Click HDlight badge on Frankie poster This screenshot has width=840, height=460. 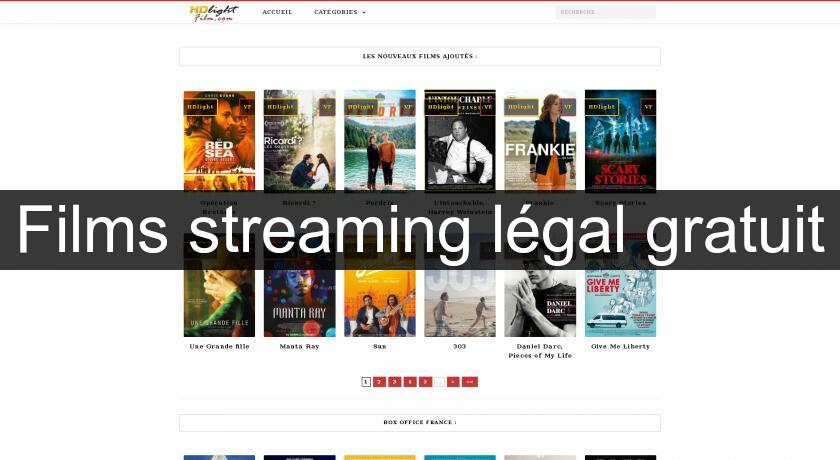pyautogui.click(x=521, y=107)
